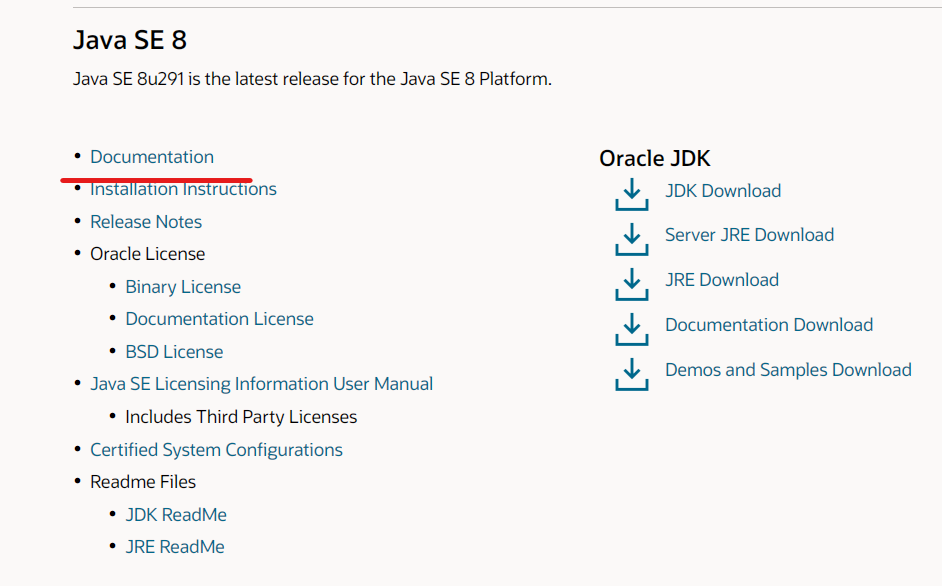Click the Documentation Download link text
942x586 pixels.
769,325
